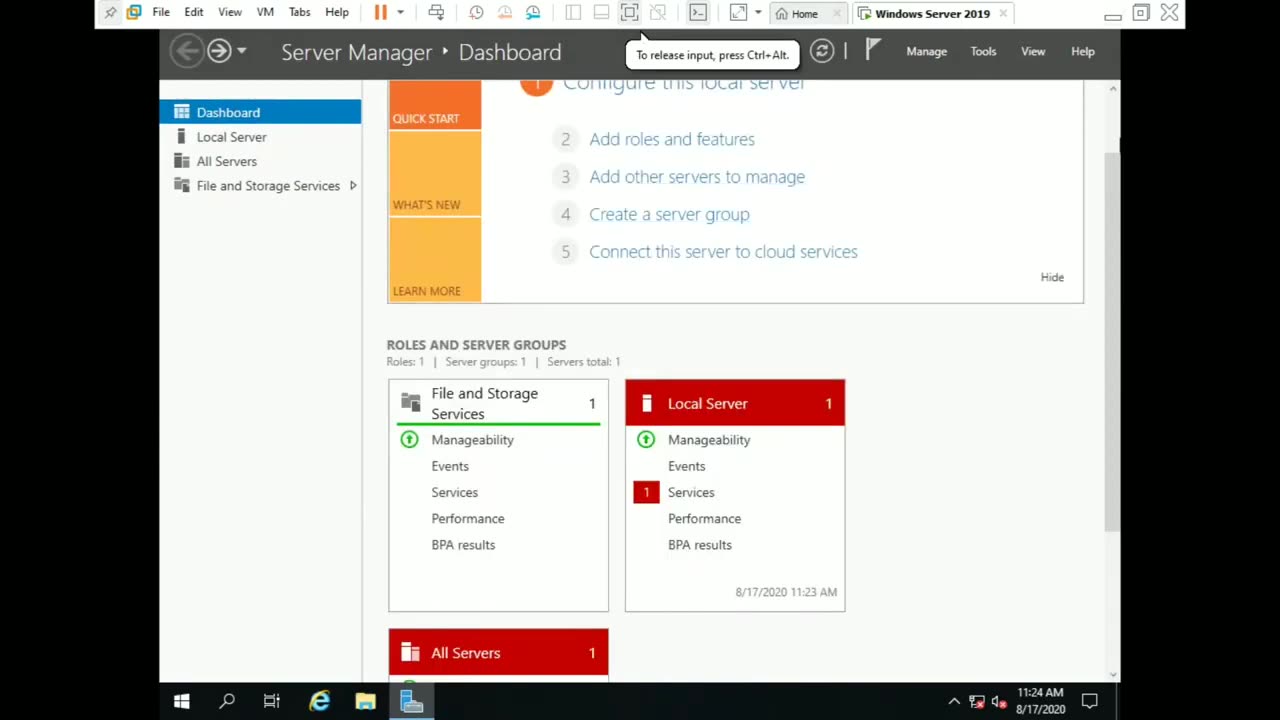1280x720 pixels.
Task: Click the VMware pin toolbar icon
Action: point(110,13)
